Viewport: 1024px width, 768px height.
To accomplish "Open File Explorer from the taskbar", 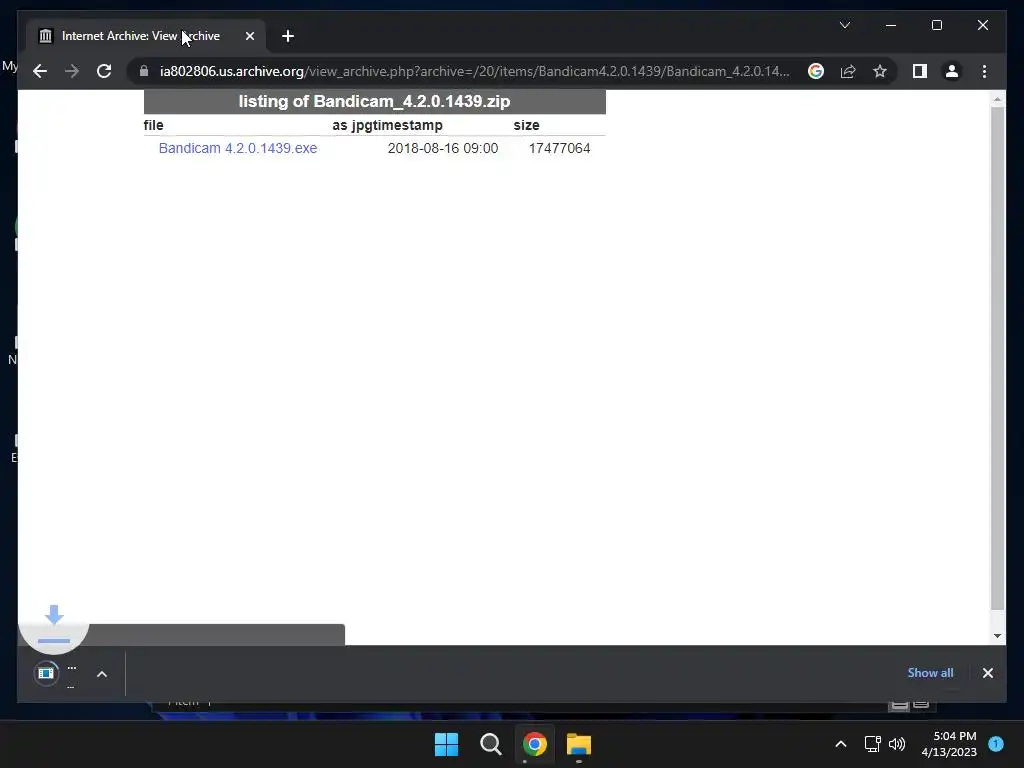I will coord(579,744).
